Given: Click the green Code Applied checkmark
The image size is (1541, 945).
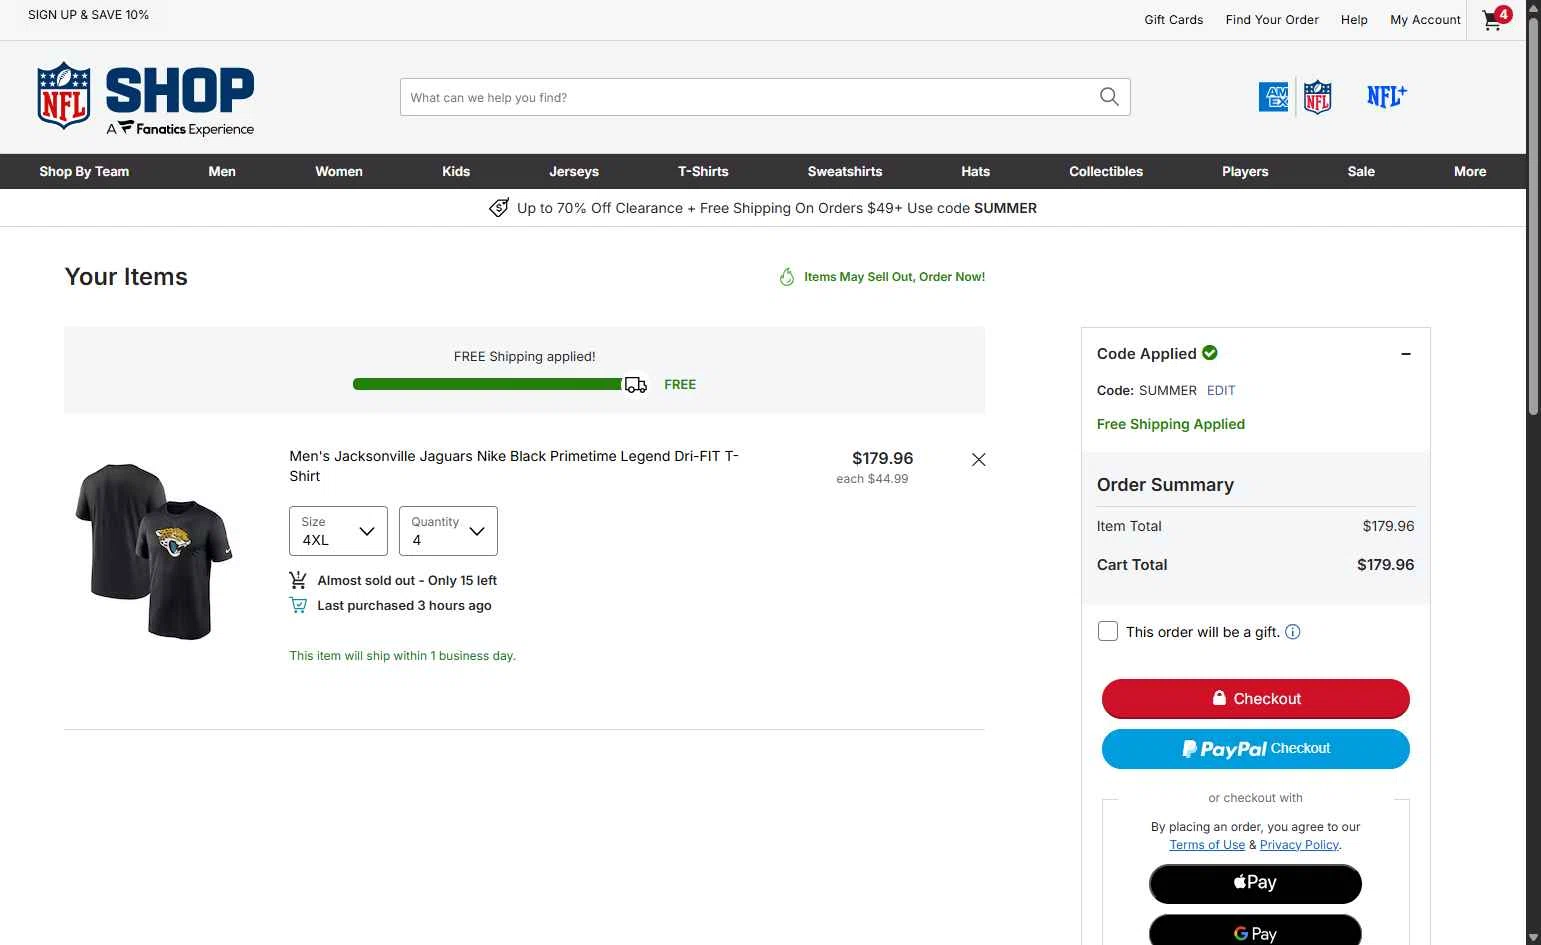Looking at the screenshot, I should pos(1210,353).
